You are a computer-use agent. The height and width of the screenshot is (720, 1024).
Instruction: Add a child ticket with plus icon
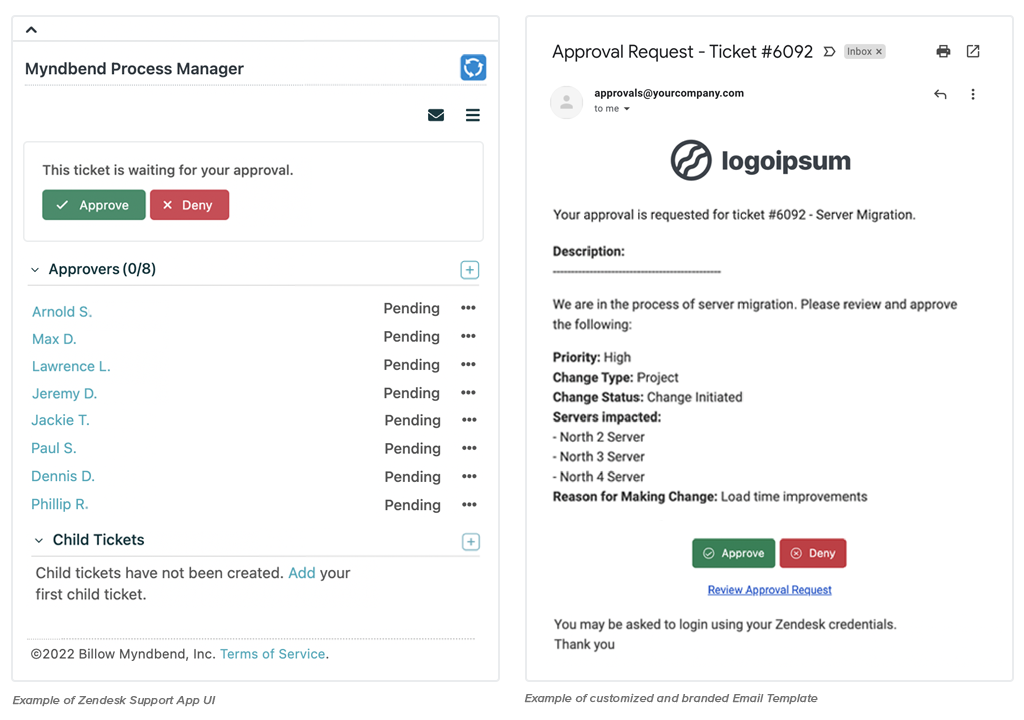[471, 542]
